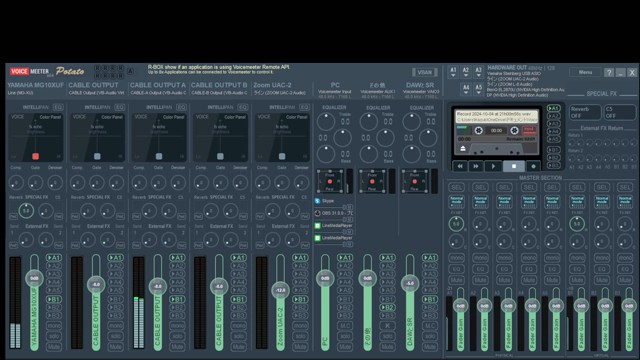
Task: Stop the cassette recorder
Action: point(514,166)
